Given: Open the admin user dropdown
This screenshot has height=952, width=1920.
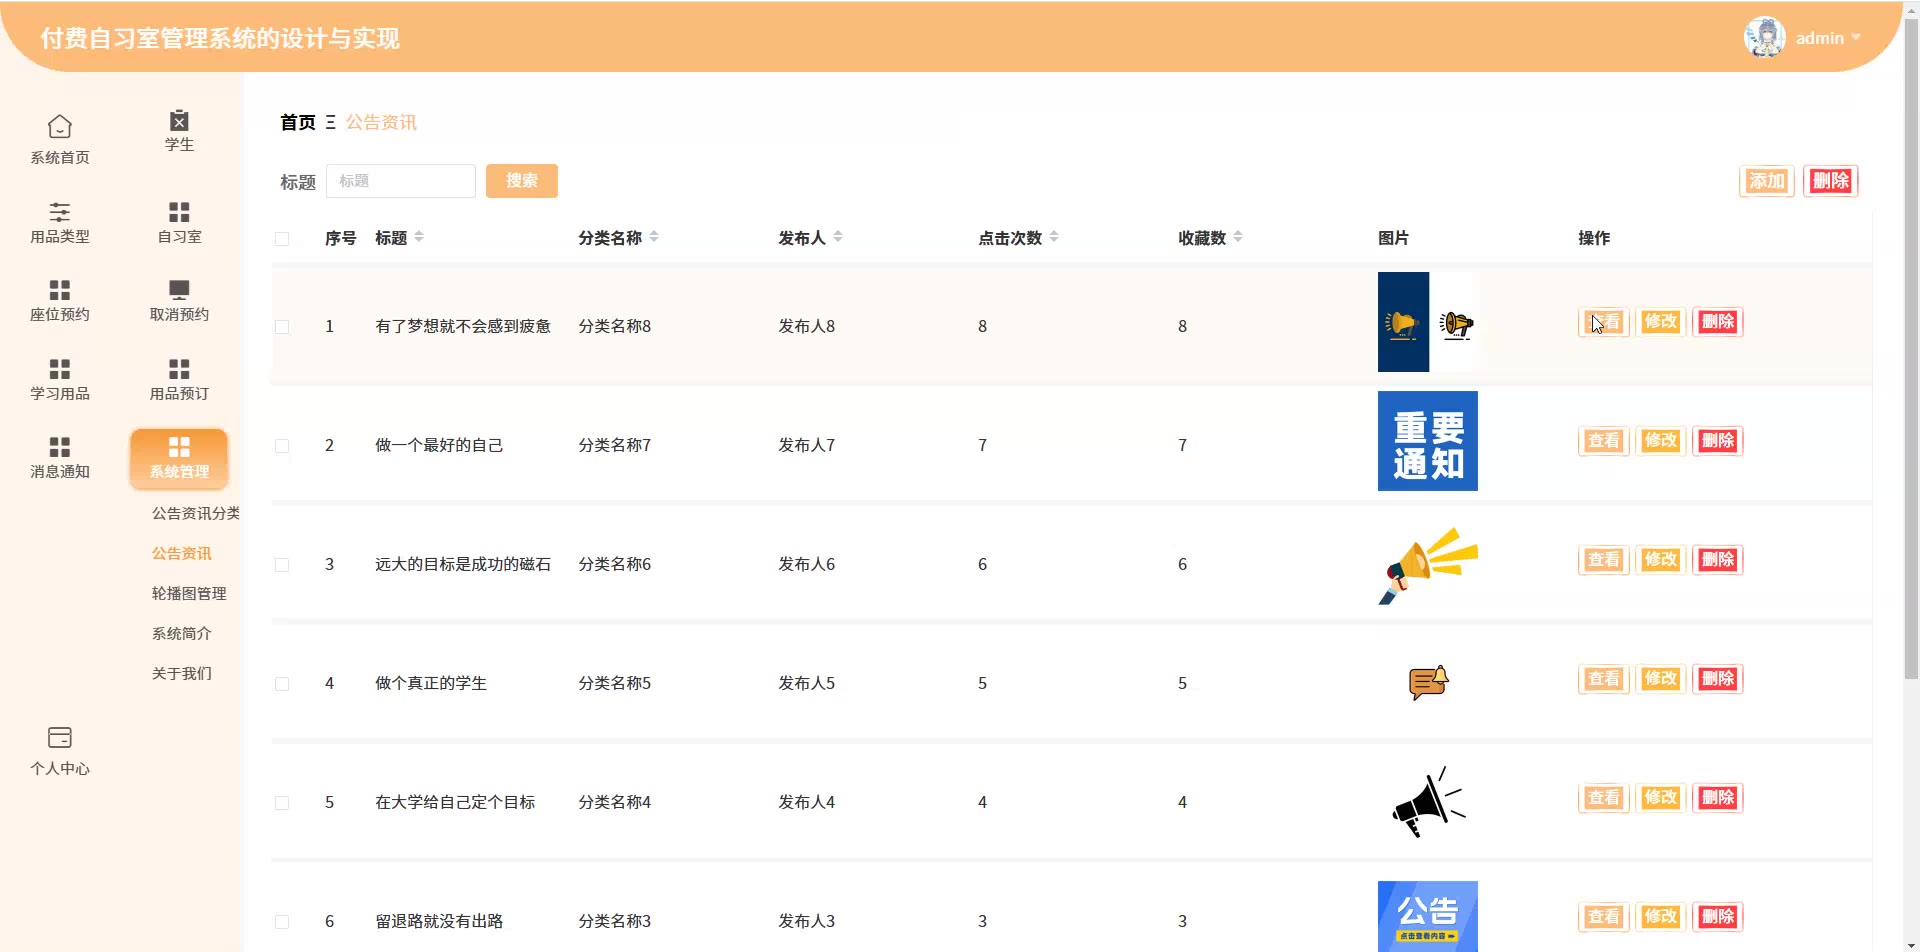Looking at the screenshot, I should (1818, 38).
